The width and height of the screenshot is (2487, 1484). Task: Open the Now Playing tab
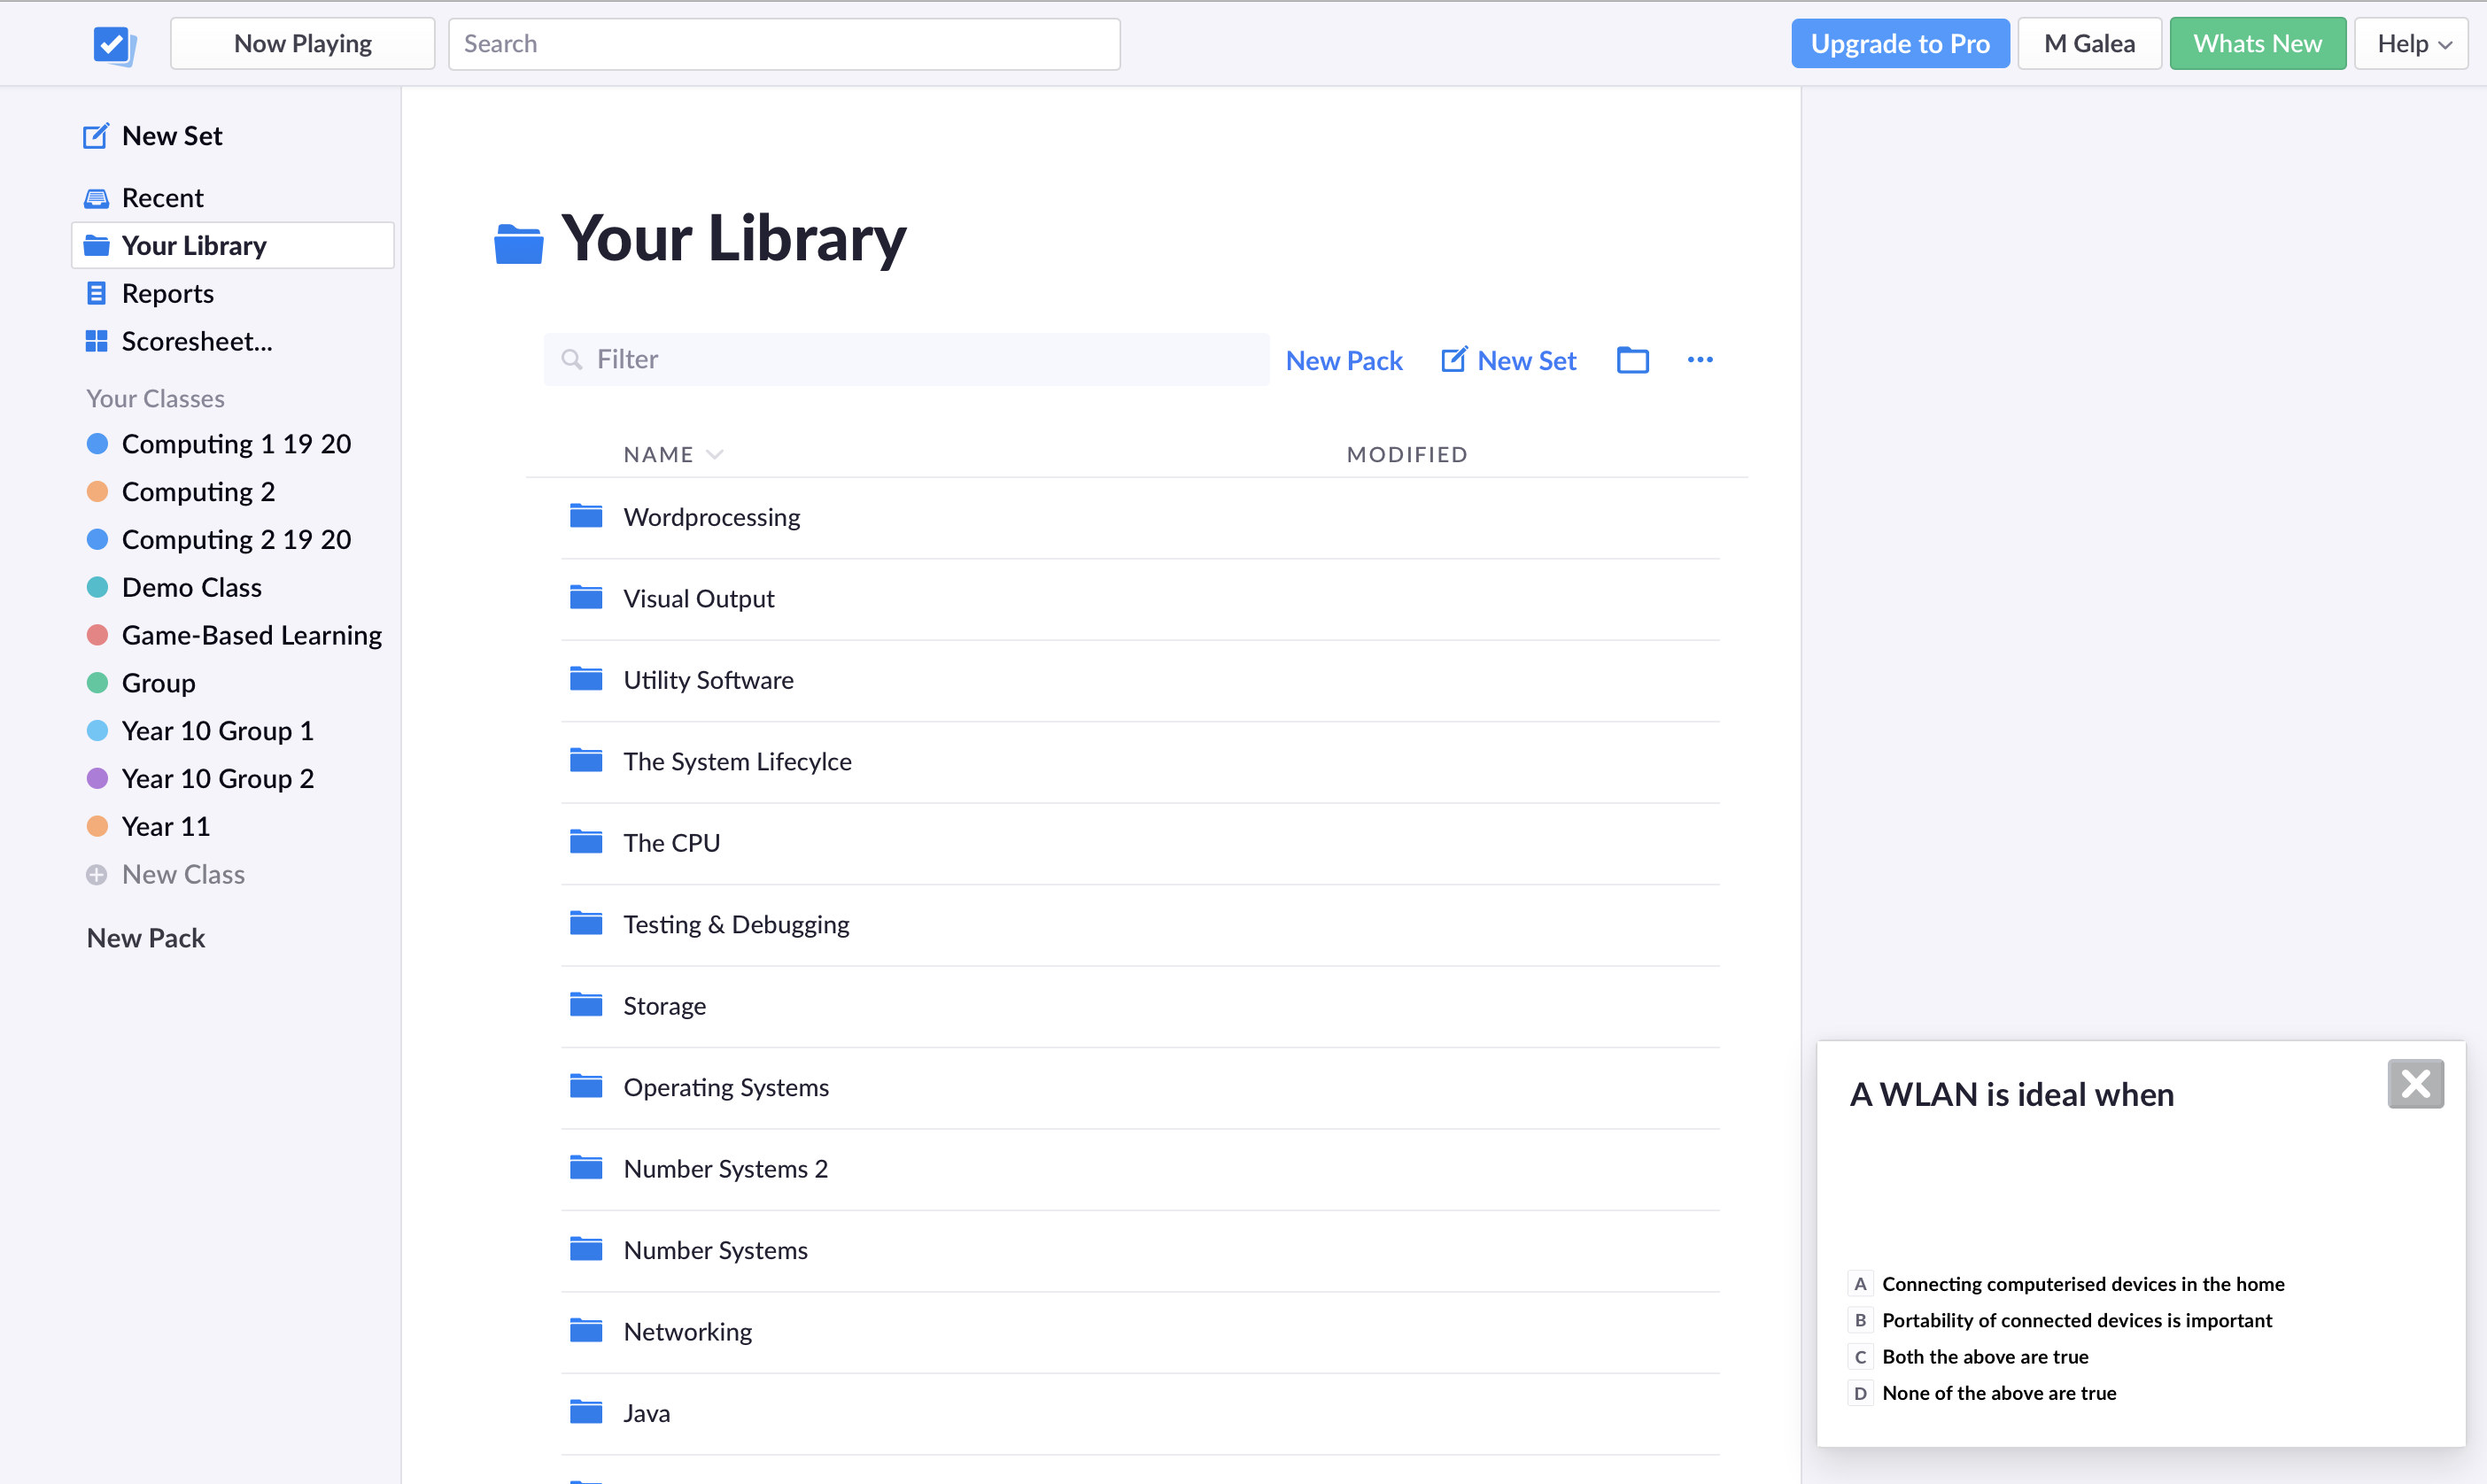pos(302,44)
